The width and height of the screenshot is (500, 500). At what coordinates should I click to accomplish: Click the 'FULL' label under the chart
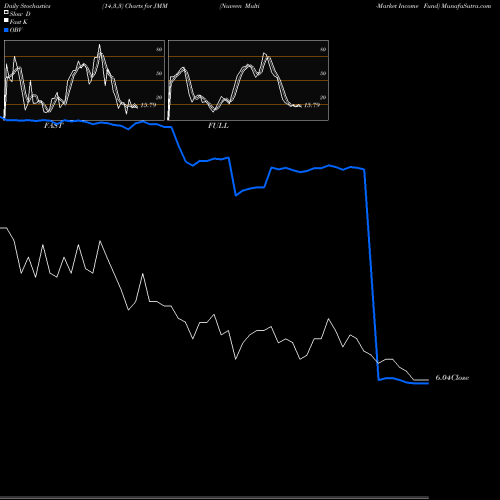218,126
